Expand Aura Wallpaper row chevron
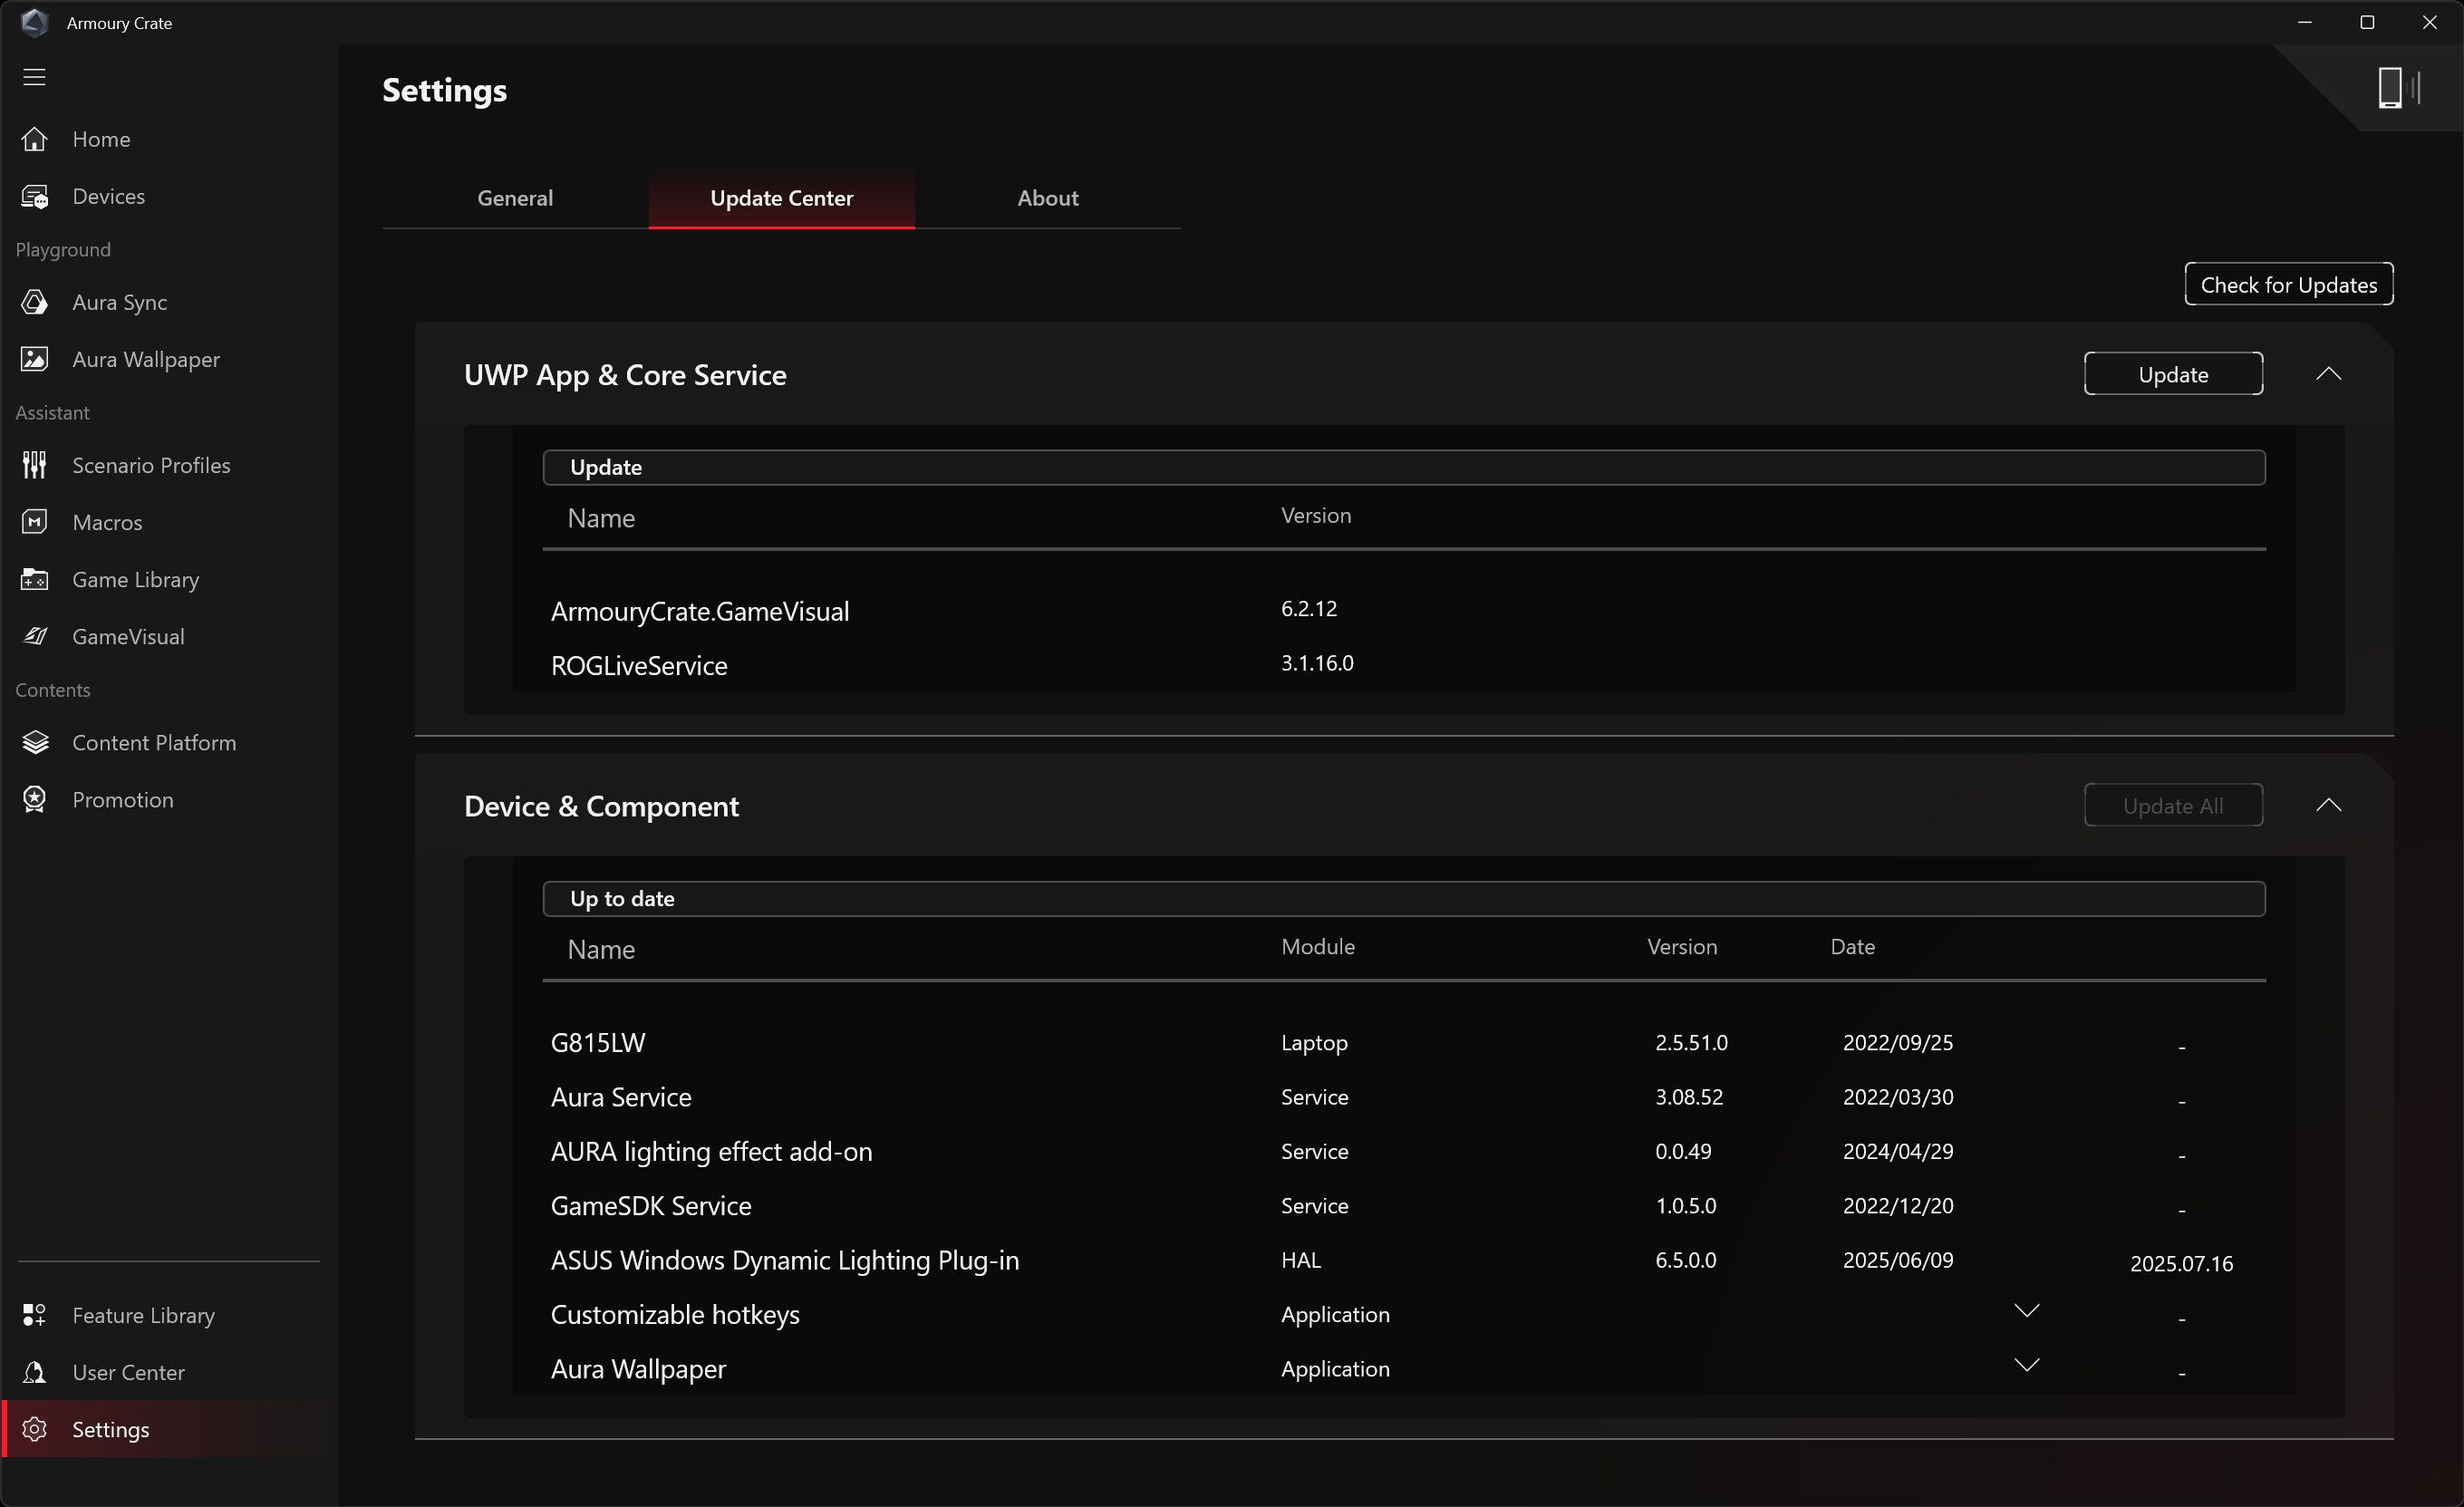Viewport: 2464px width, 1507px height. 2026,1365
